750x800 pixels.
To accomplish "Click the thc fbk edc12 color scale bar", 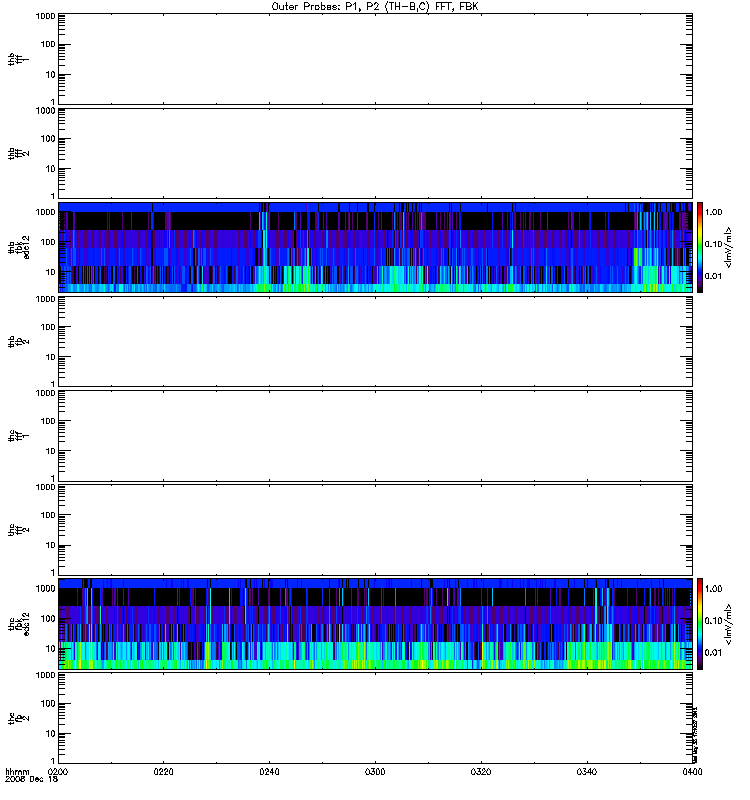I will coord(700,623).
